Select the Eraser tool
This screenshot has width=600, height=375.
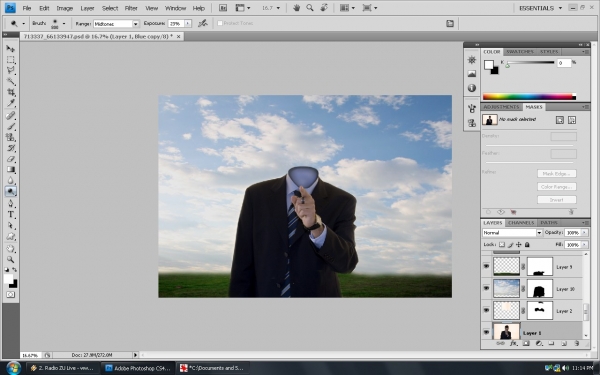(10, 159)
